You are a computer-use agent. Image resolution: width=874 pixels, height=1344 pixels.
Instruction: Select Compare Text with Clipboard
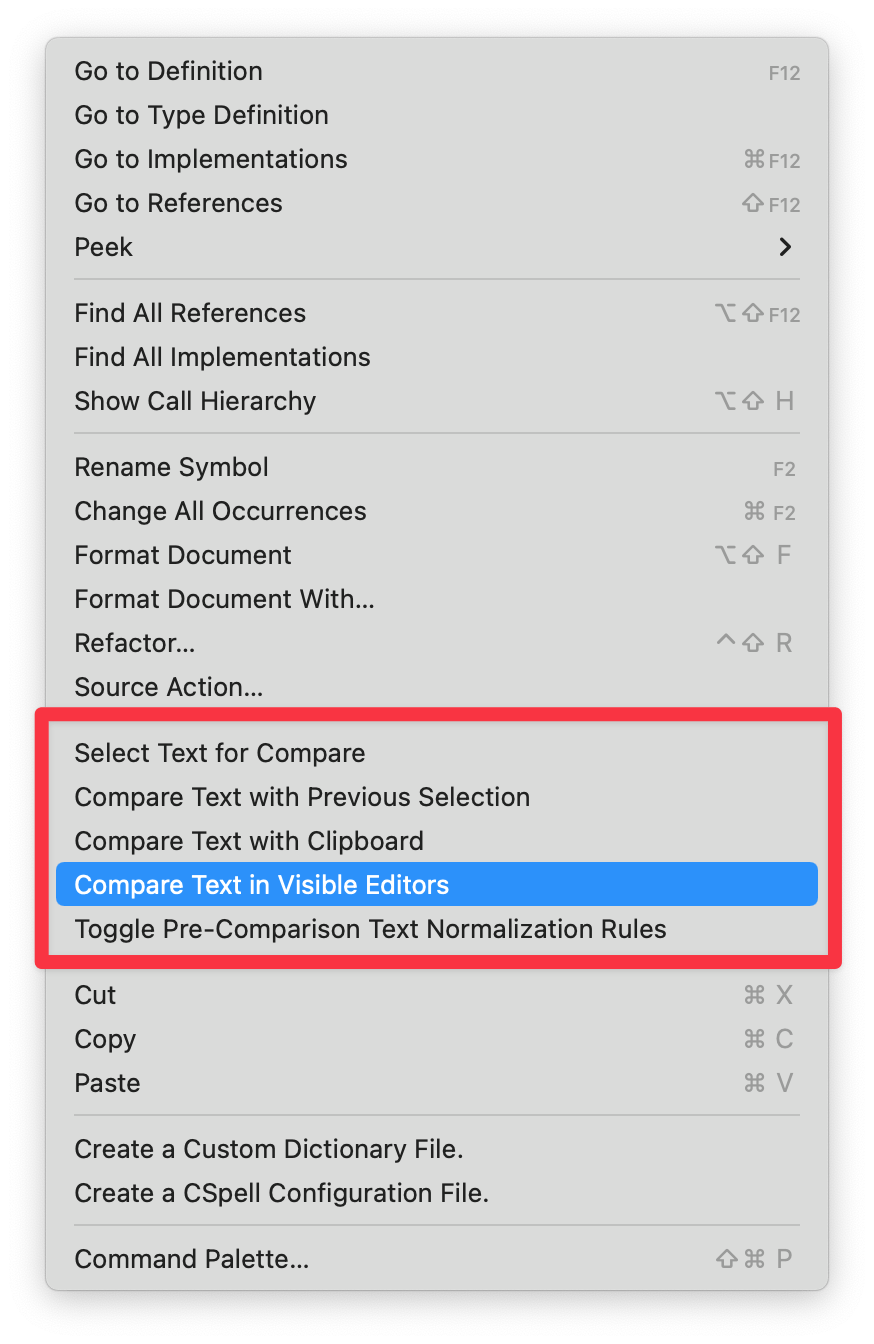coord(437,841)
